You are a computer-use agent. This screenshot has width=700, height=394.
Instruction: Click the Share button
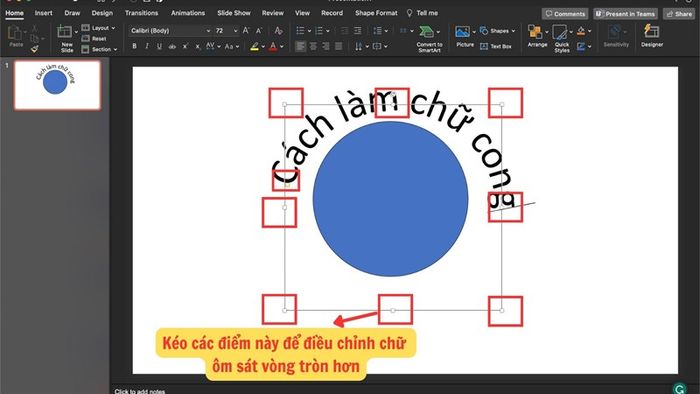click(679, 14)
